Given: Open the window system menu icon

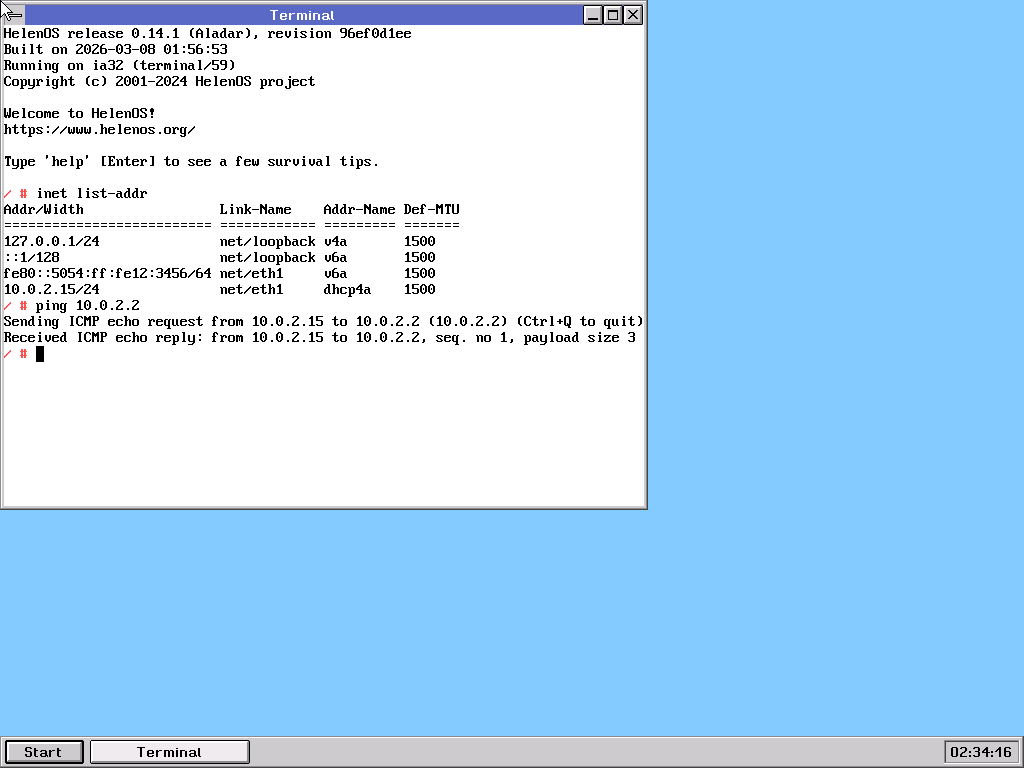Looking at the screenshot, I should [x=14, y=15].
